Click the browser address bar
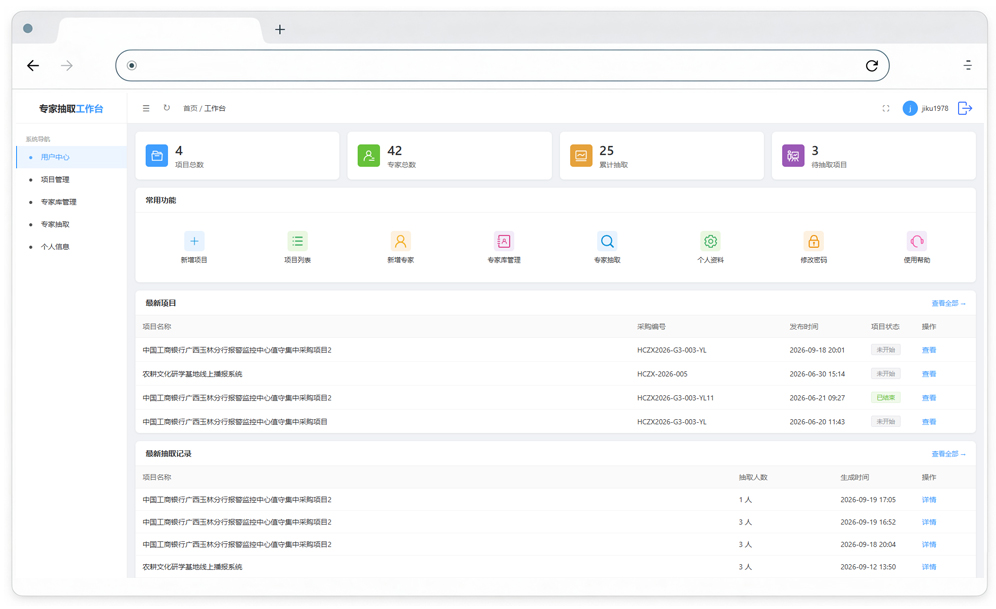The height and width of the screenshot is (609, 996). tap(502, 65)
